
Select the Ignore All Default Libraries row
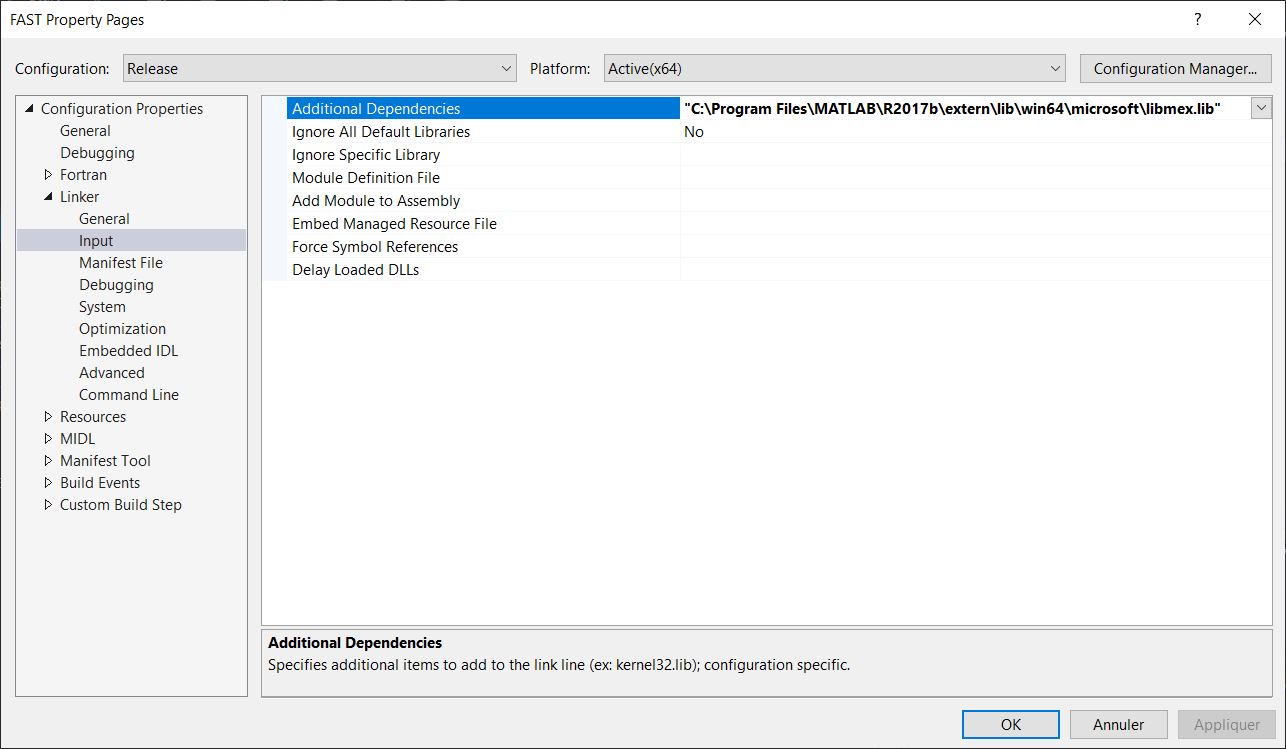pos(380,131)
